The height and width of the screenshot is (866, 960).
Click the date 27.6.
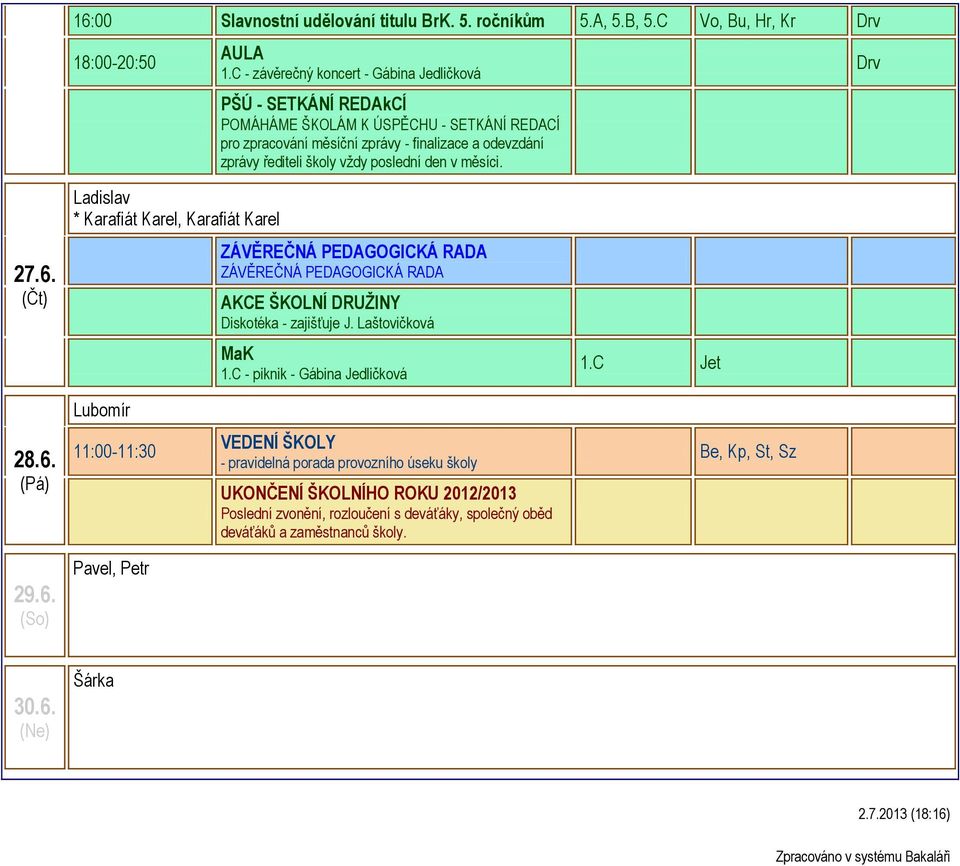[34, 274]
